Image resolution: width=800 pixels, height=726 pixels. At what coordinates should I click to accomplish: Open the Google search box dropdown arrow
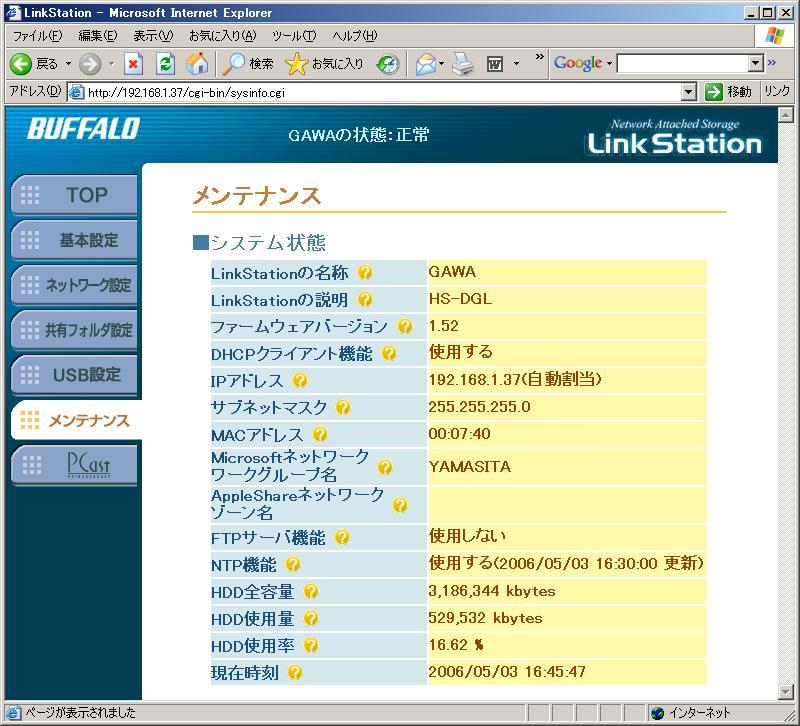pyautogui.click(x=756, y=63)
